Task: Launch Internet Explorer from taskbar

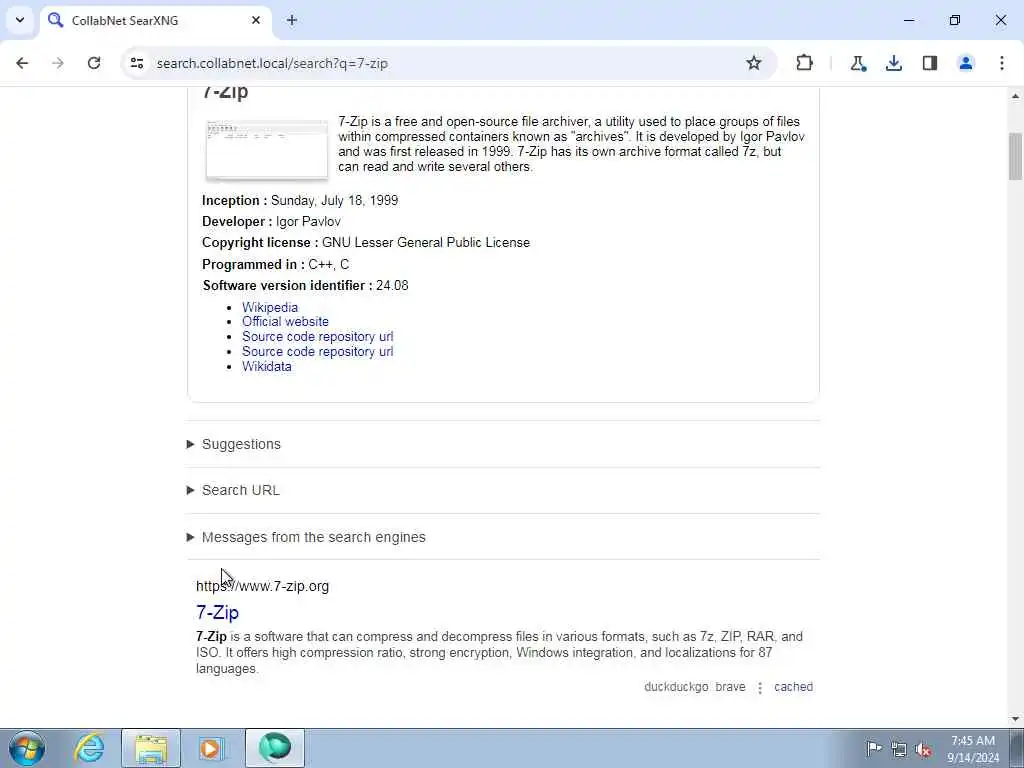Action: [x=89, y=748]
